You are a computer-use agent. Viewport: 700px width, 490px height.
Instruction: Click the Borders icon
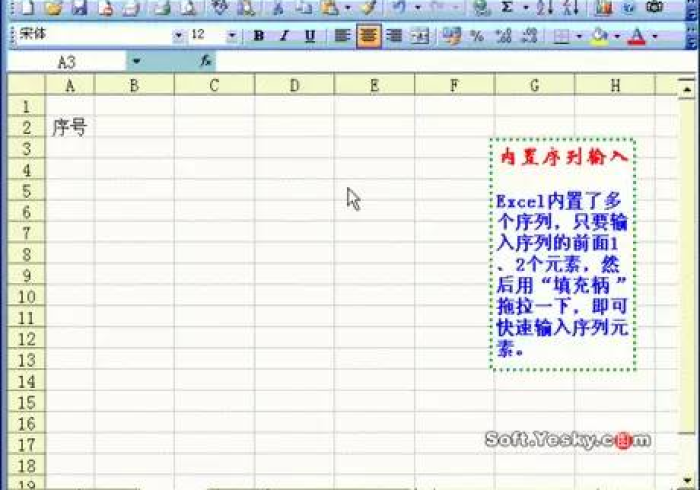pyautogui.click(x=561, y=36)
